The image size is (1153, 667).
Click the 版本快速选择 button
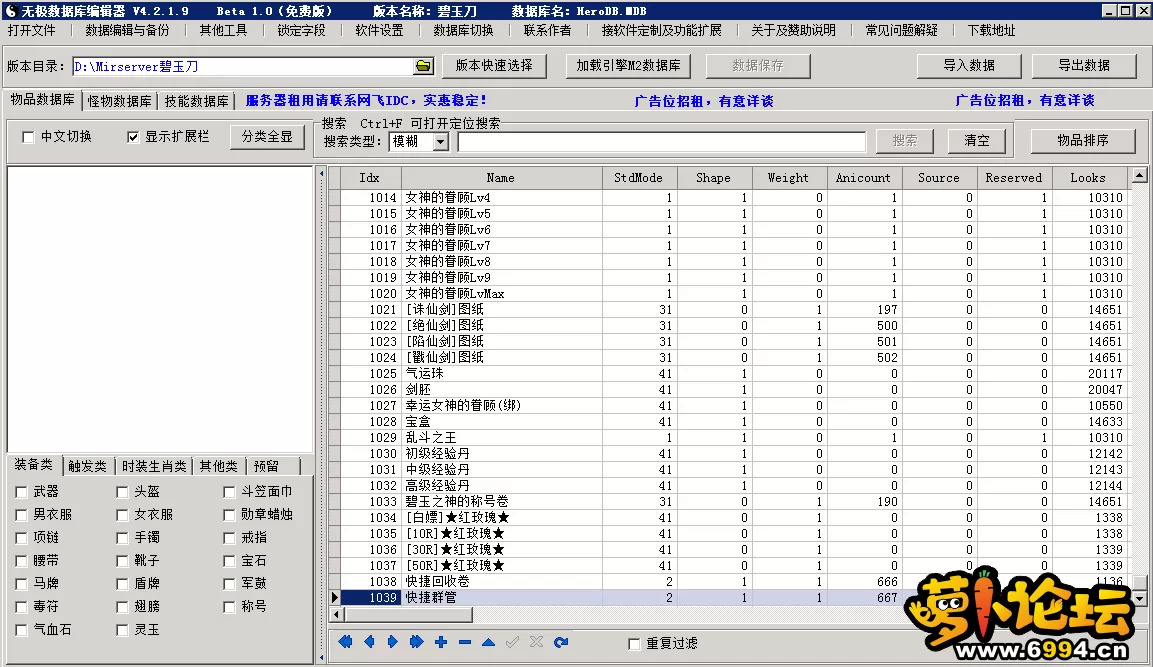[x=494, y=65]
